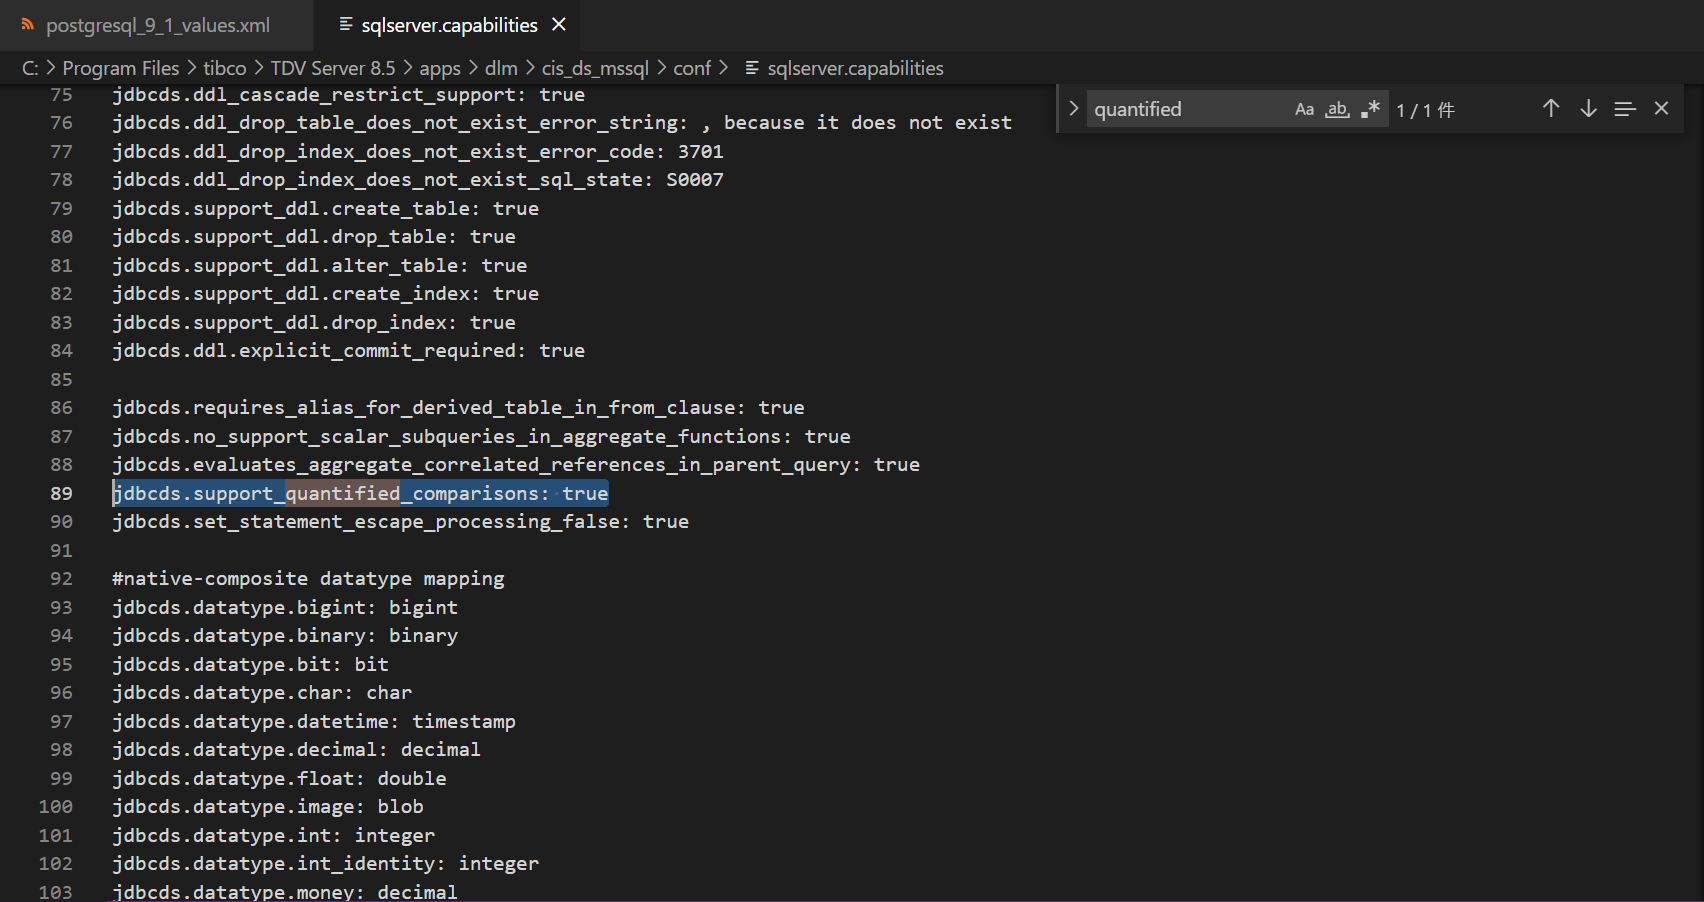
Task: Click the file icon on sqlserver.capabilities tab
Action: click(x=346, y=24)
